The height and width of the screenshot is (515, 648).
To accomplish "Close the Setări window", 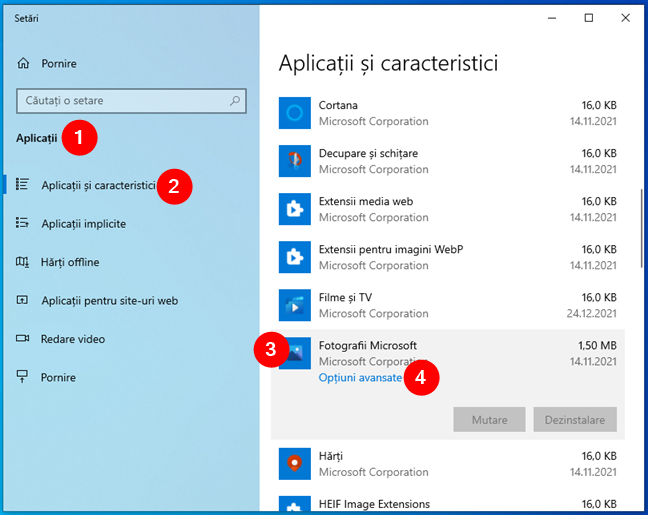I will (x=625, y=18).
